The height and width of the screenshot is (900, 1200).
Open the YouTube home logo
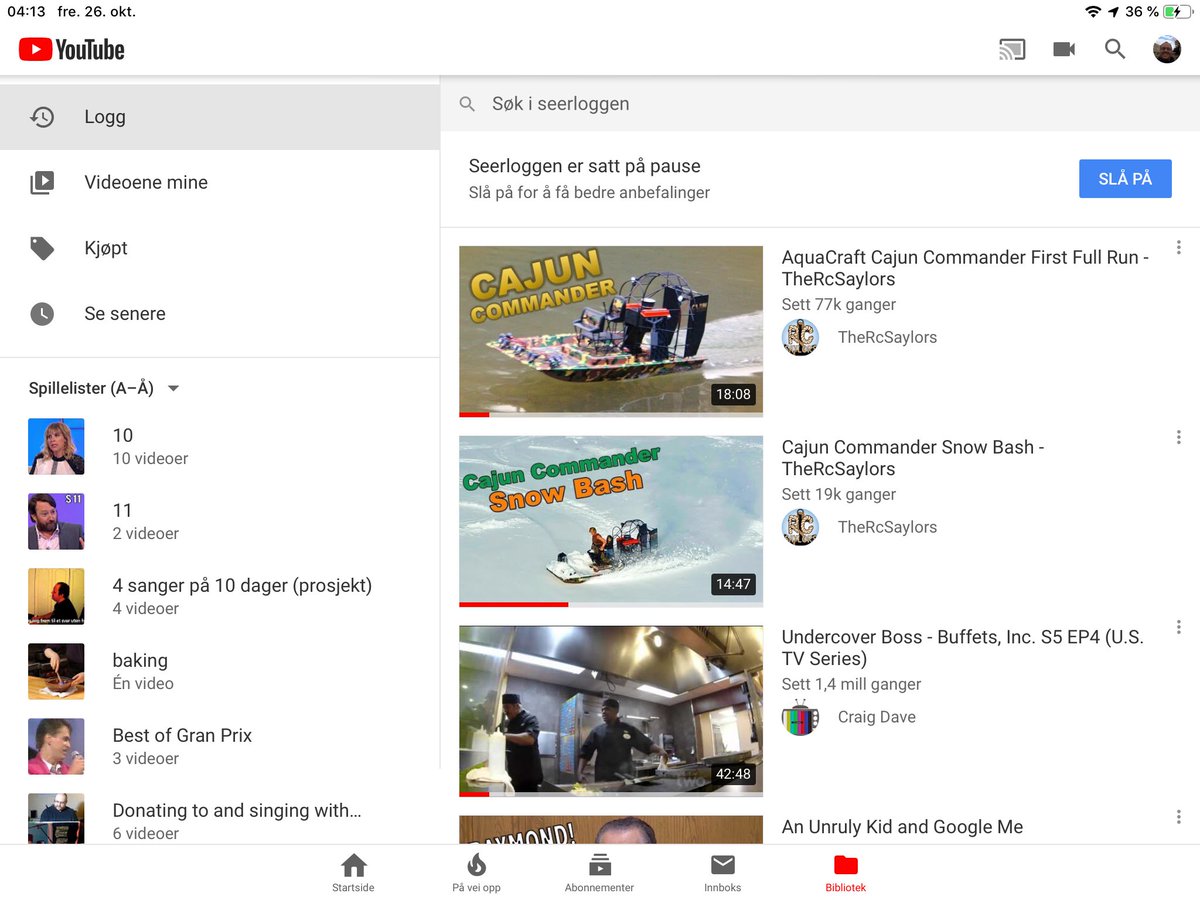[71, 49]
